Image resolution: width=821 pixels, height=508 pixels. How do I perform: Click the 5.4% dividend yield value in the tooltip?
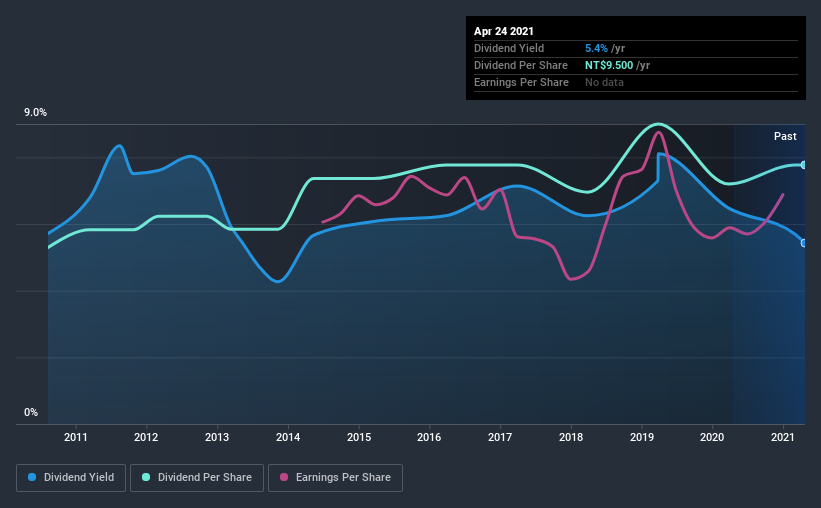596,48
